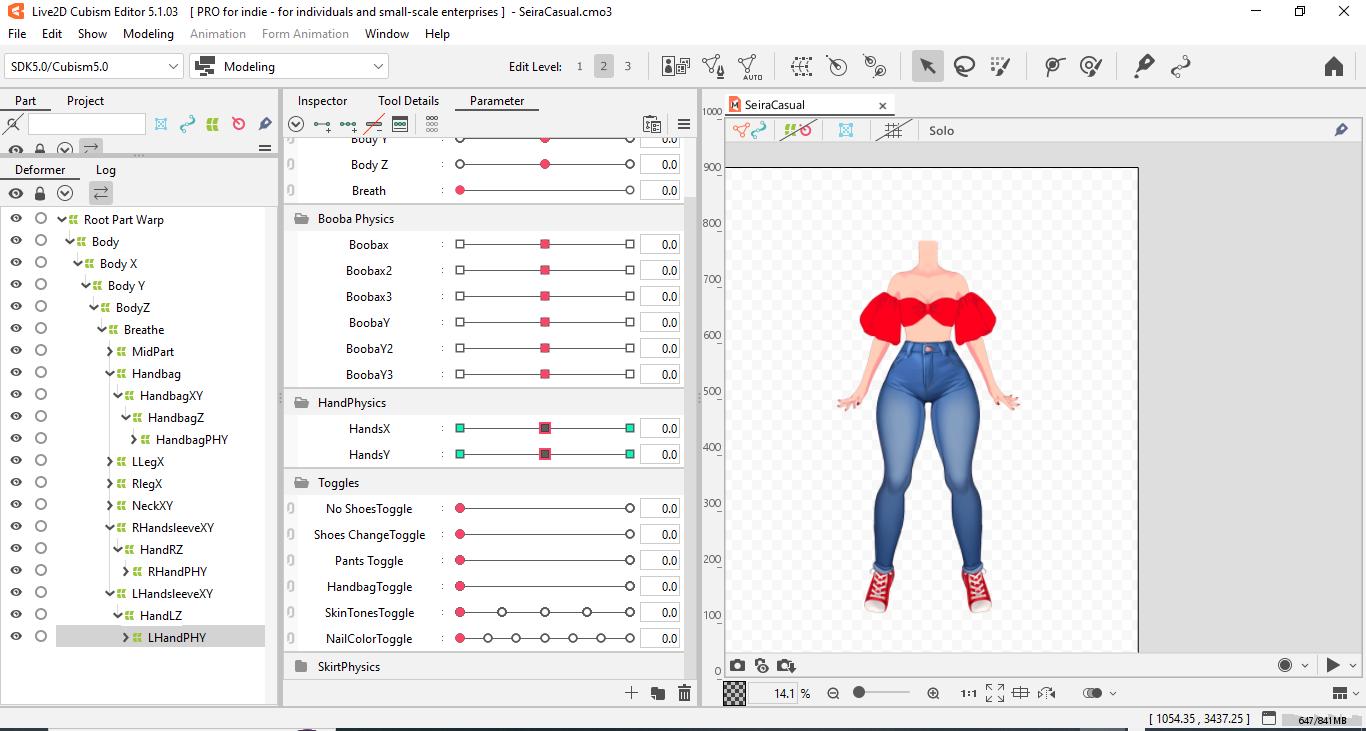The width and height of the screenshot is (1366, 731).
Task: Toggle visibility of the LHandPHY deformer
Action: click(15, 636)
